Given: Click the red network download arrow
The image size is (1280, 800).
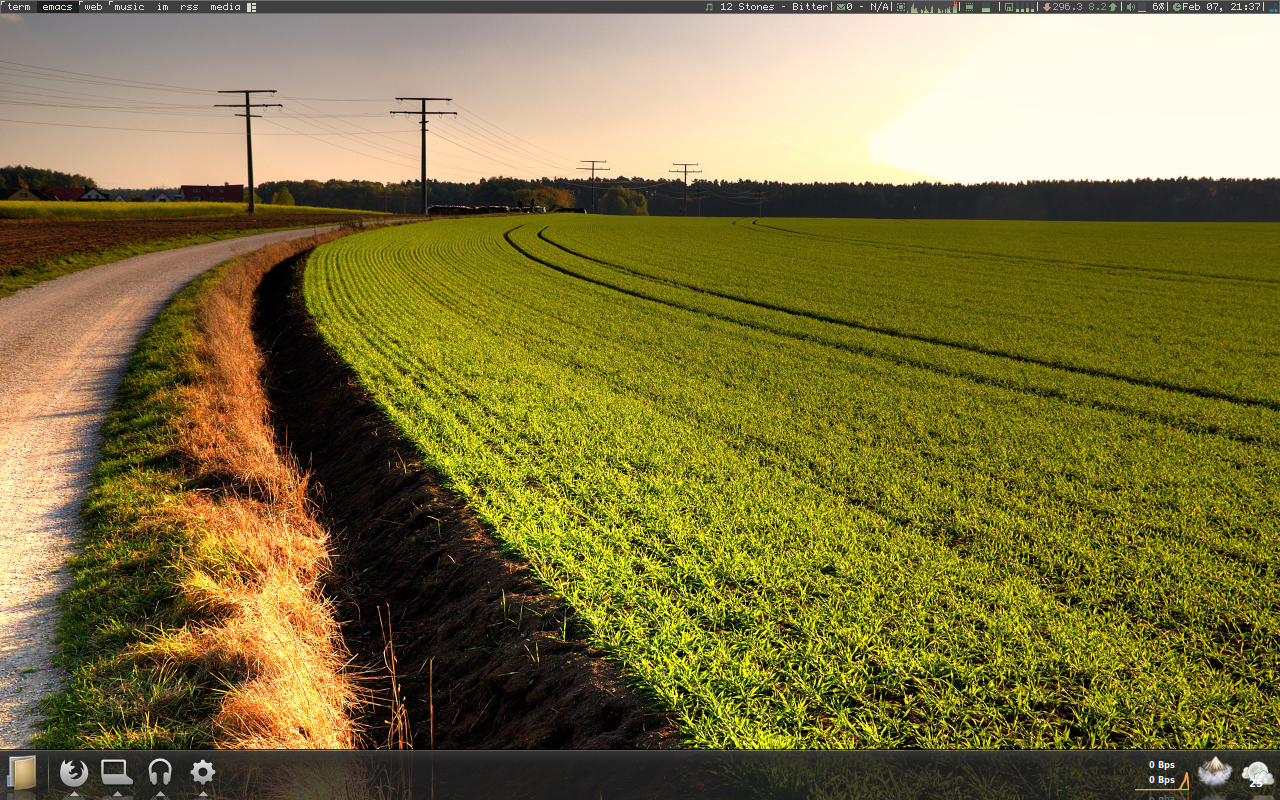Looking at the screenshot, I should [x=1047, y=7].
